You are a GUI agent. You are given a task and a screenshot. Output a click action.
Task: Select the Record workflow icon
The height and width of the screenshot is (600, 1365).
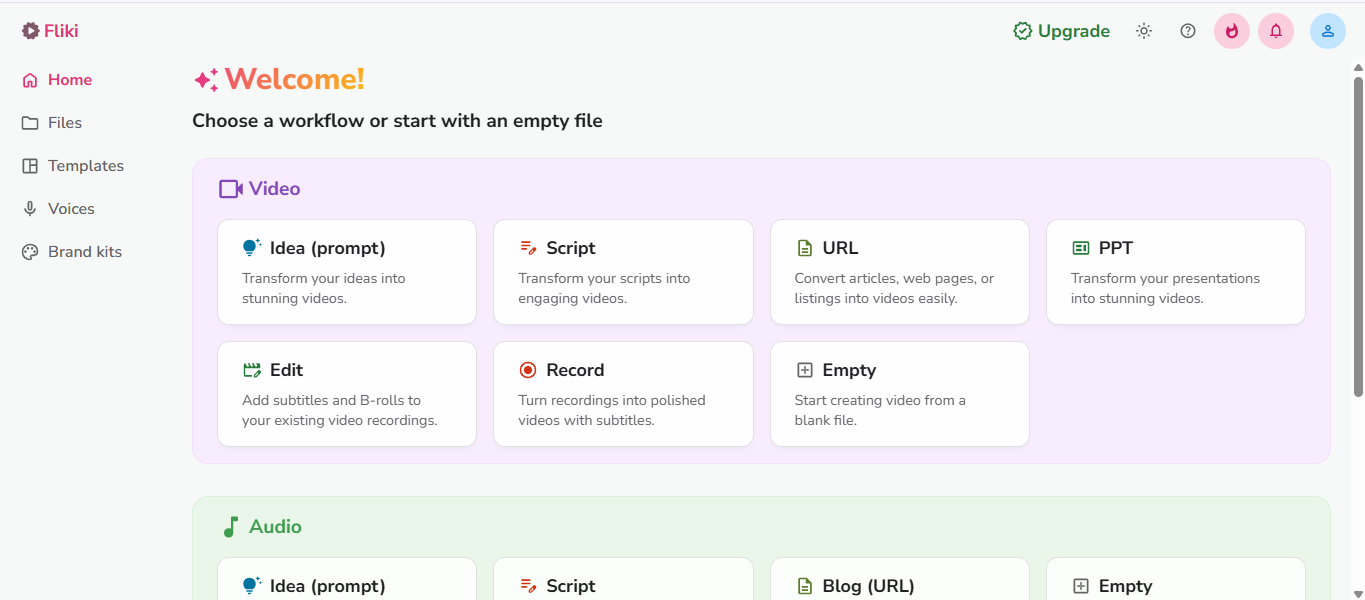[528, 369]
